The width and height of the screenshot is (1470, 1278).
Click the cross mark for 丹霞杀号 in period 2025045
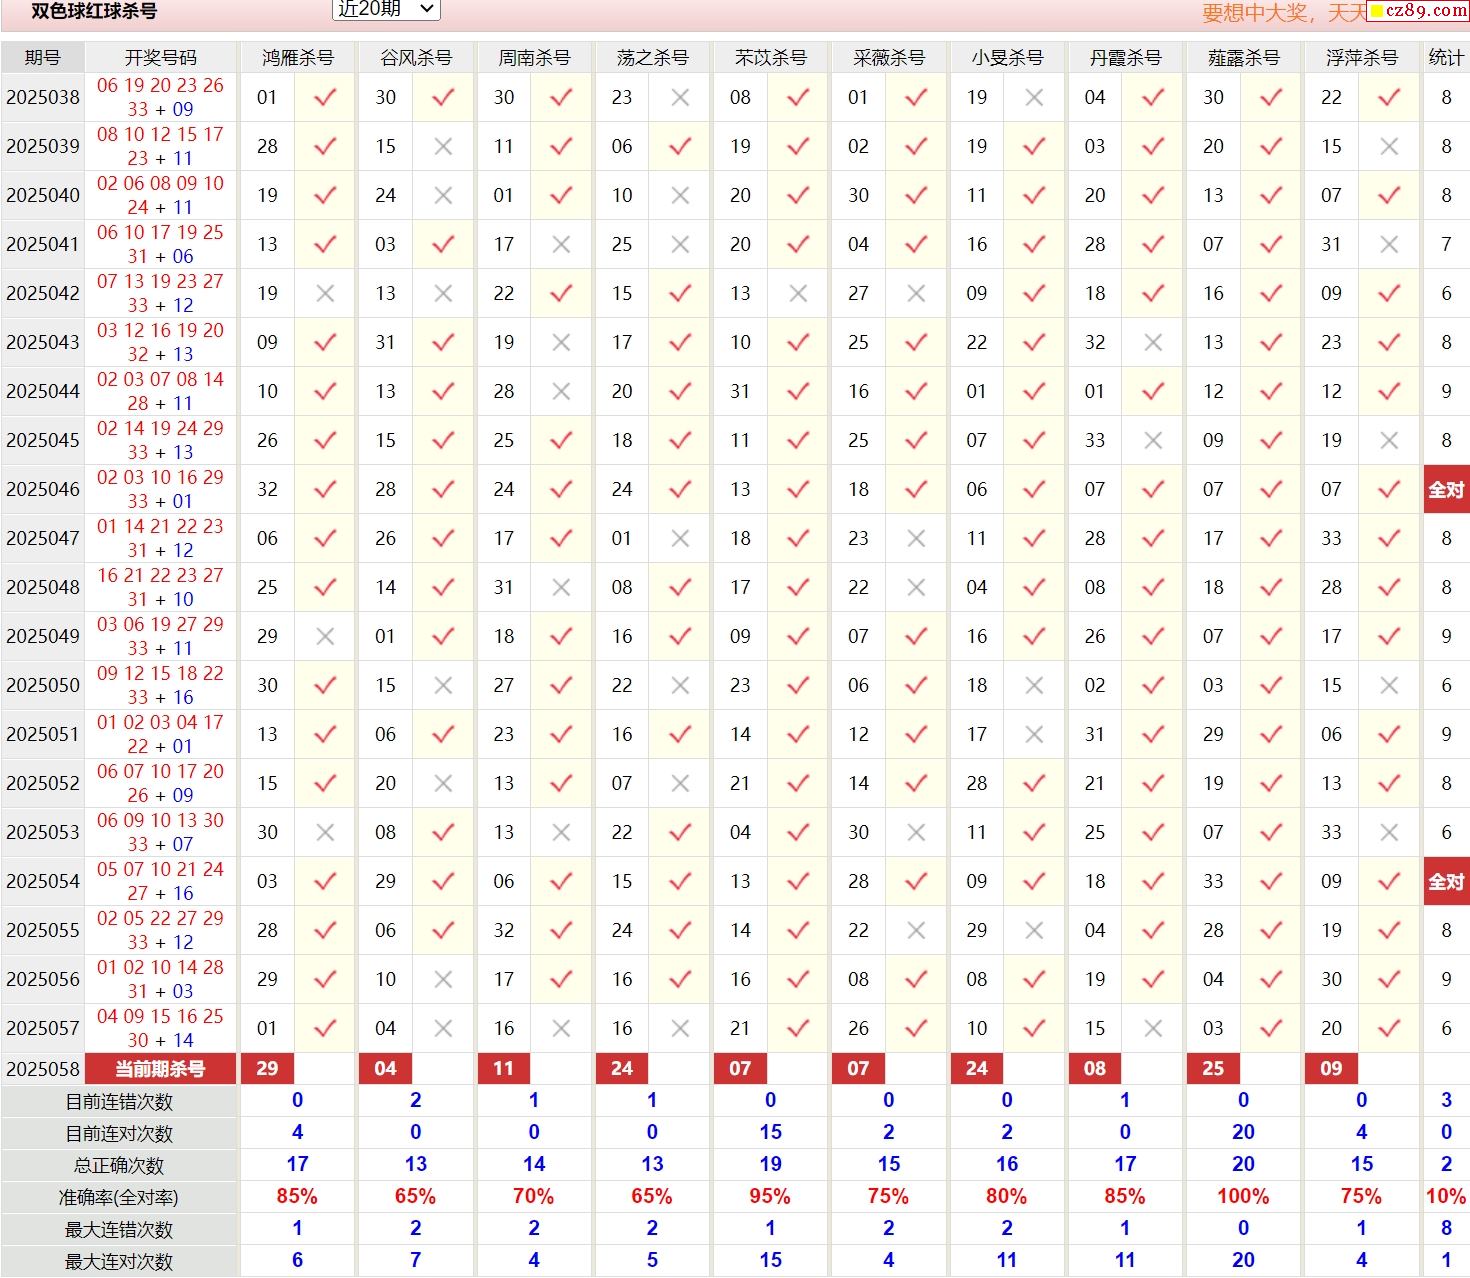point(1153,441)
